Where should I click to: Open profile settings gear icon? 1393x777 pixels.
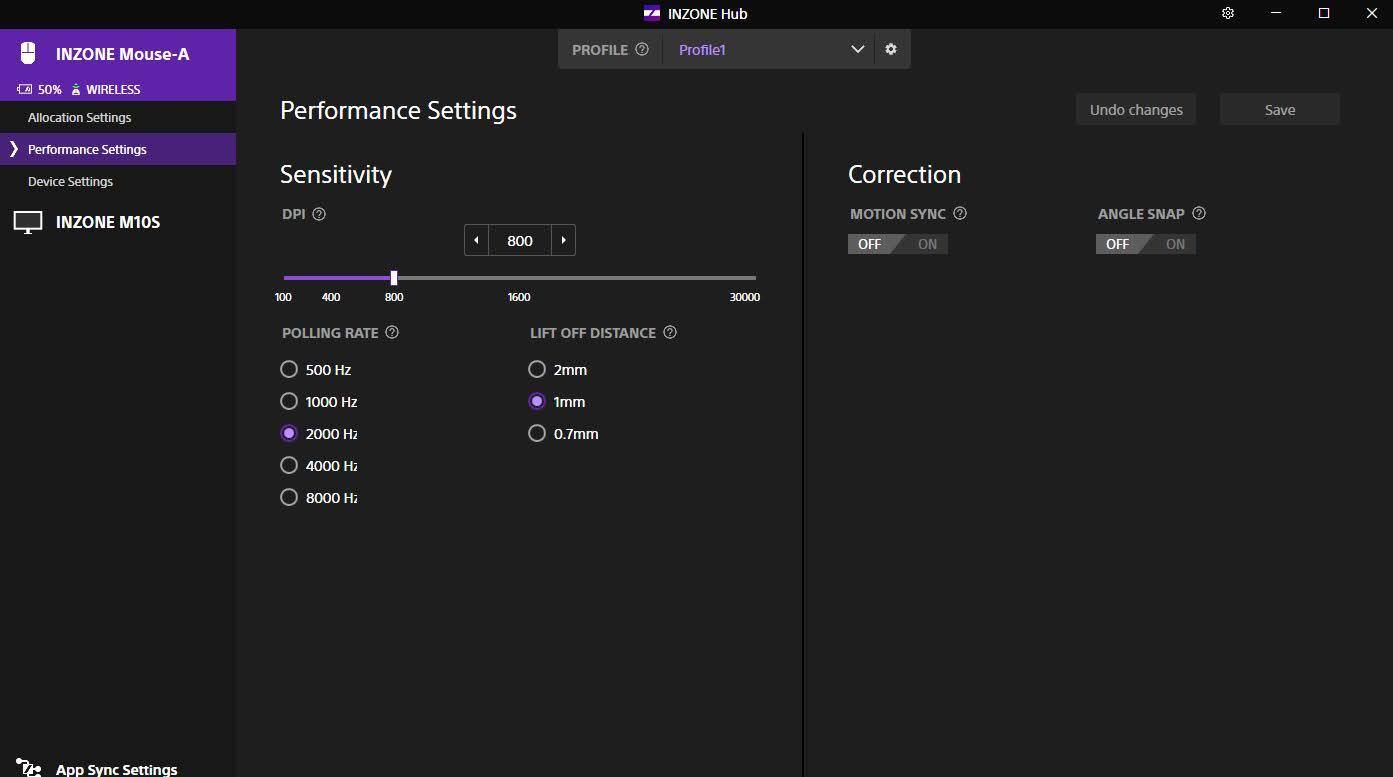point(891,49)
